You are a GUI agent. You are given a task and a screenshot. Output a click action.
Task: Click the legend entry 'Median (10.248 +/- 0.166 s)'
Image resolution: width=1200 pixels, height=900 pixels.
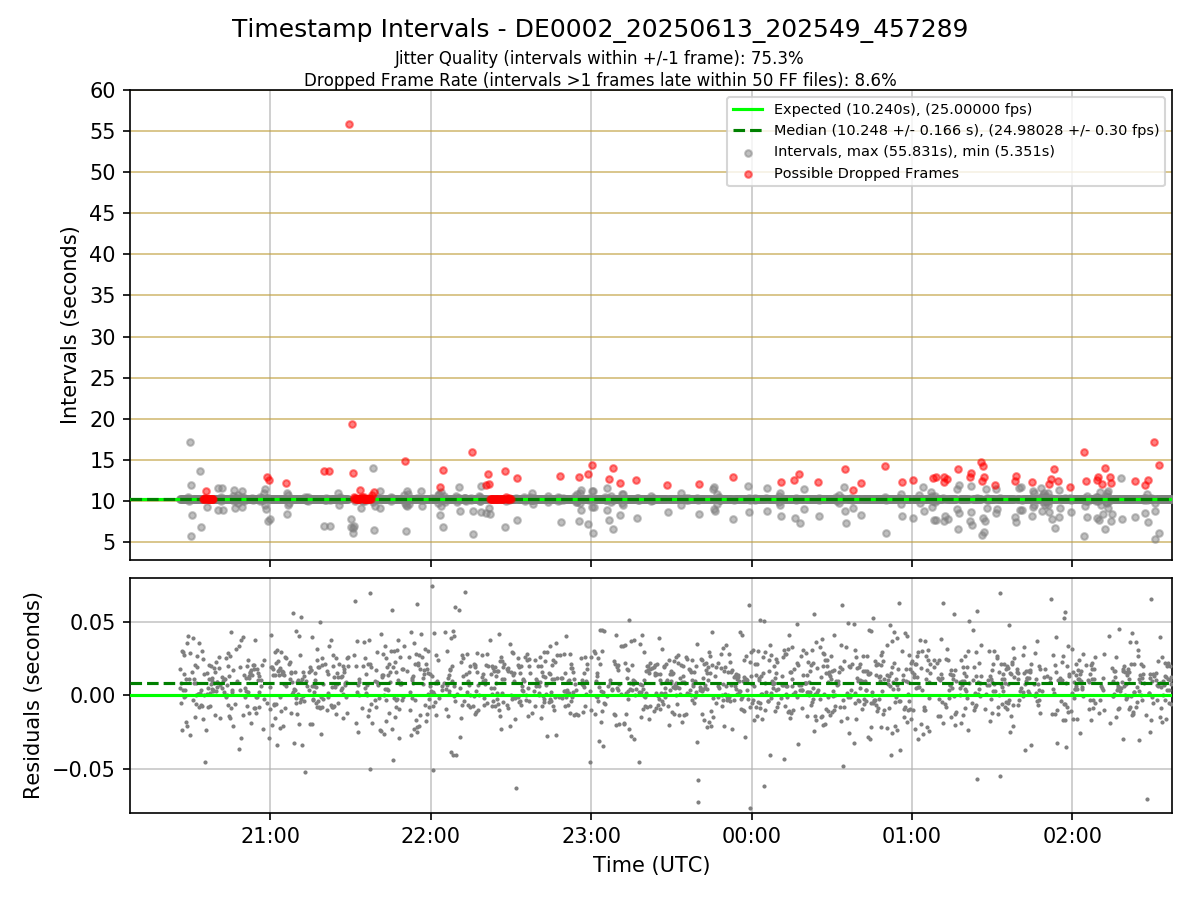click(967, 130)
